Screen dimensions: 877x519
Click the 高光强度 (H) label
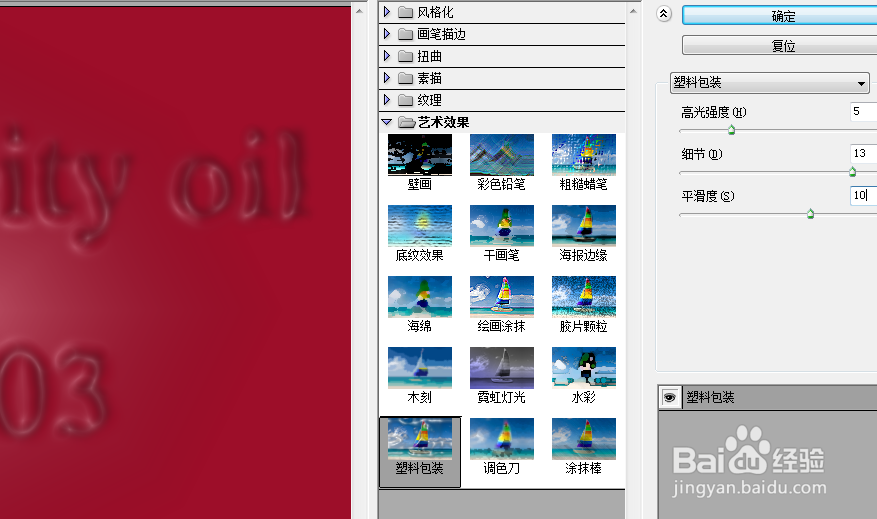tap(714, 112)
